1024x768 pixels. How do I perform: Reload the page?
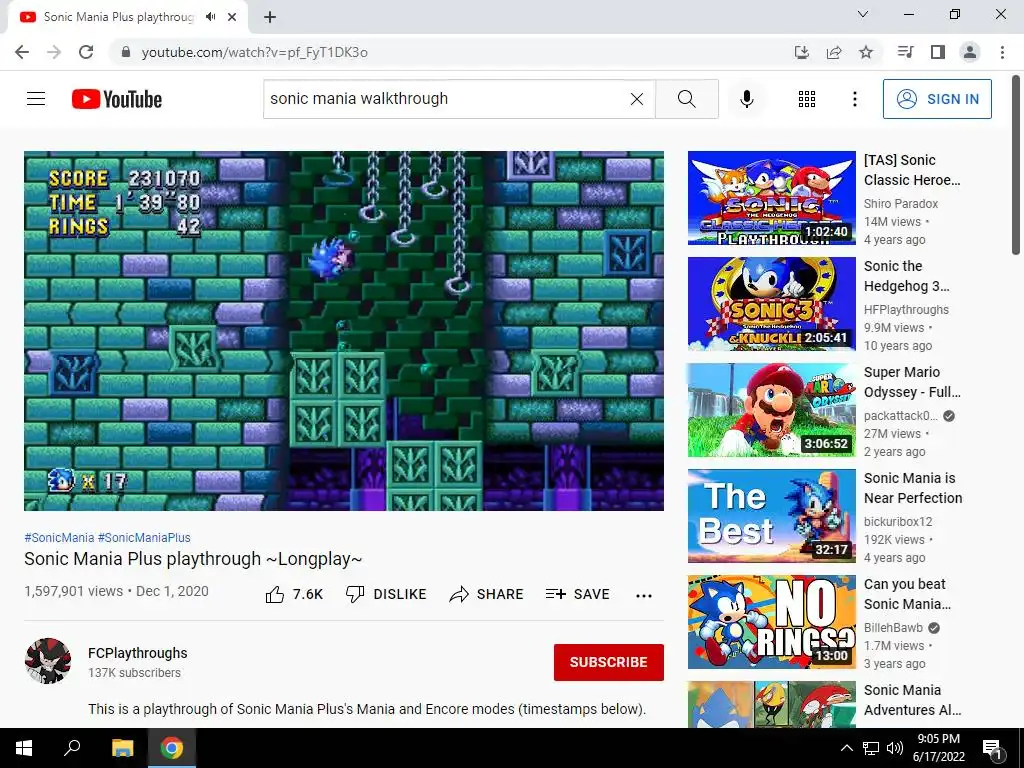pyautogui.click(x=86, y=52)
